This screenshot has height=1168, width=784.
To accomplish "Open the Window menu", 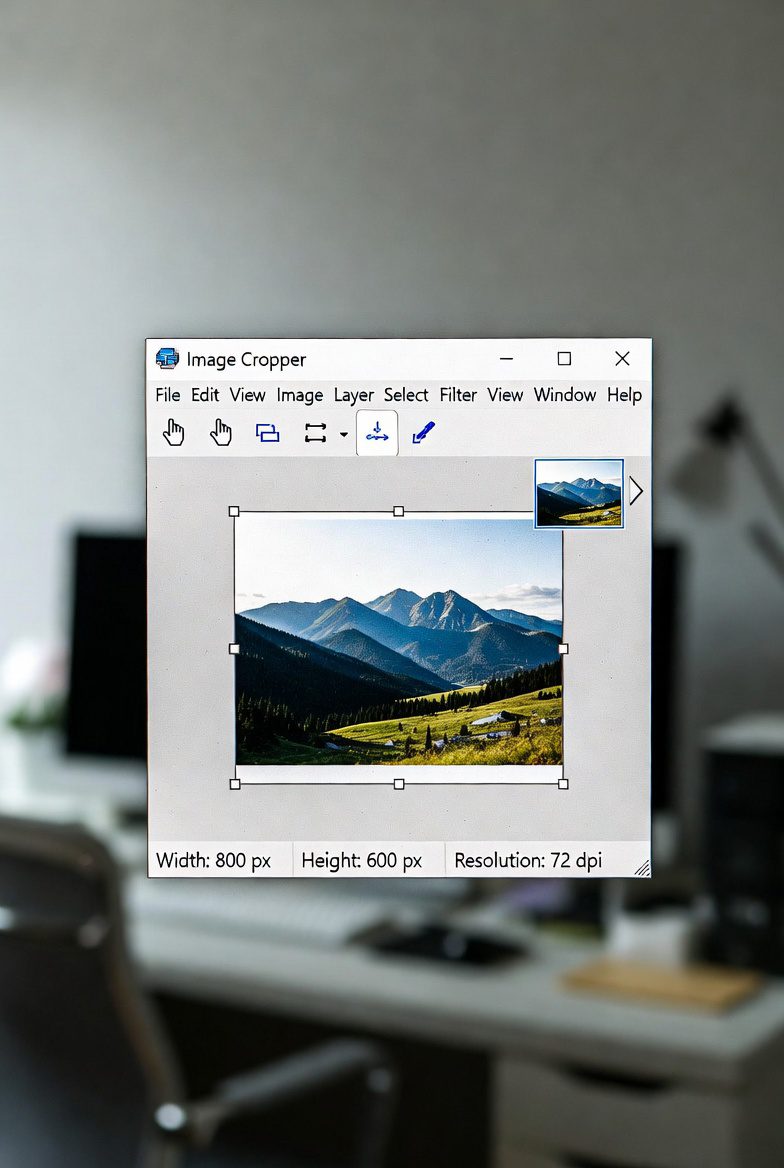I will [x=565, y=395].
